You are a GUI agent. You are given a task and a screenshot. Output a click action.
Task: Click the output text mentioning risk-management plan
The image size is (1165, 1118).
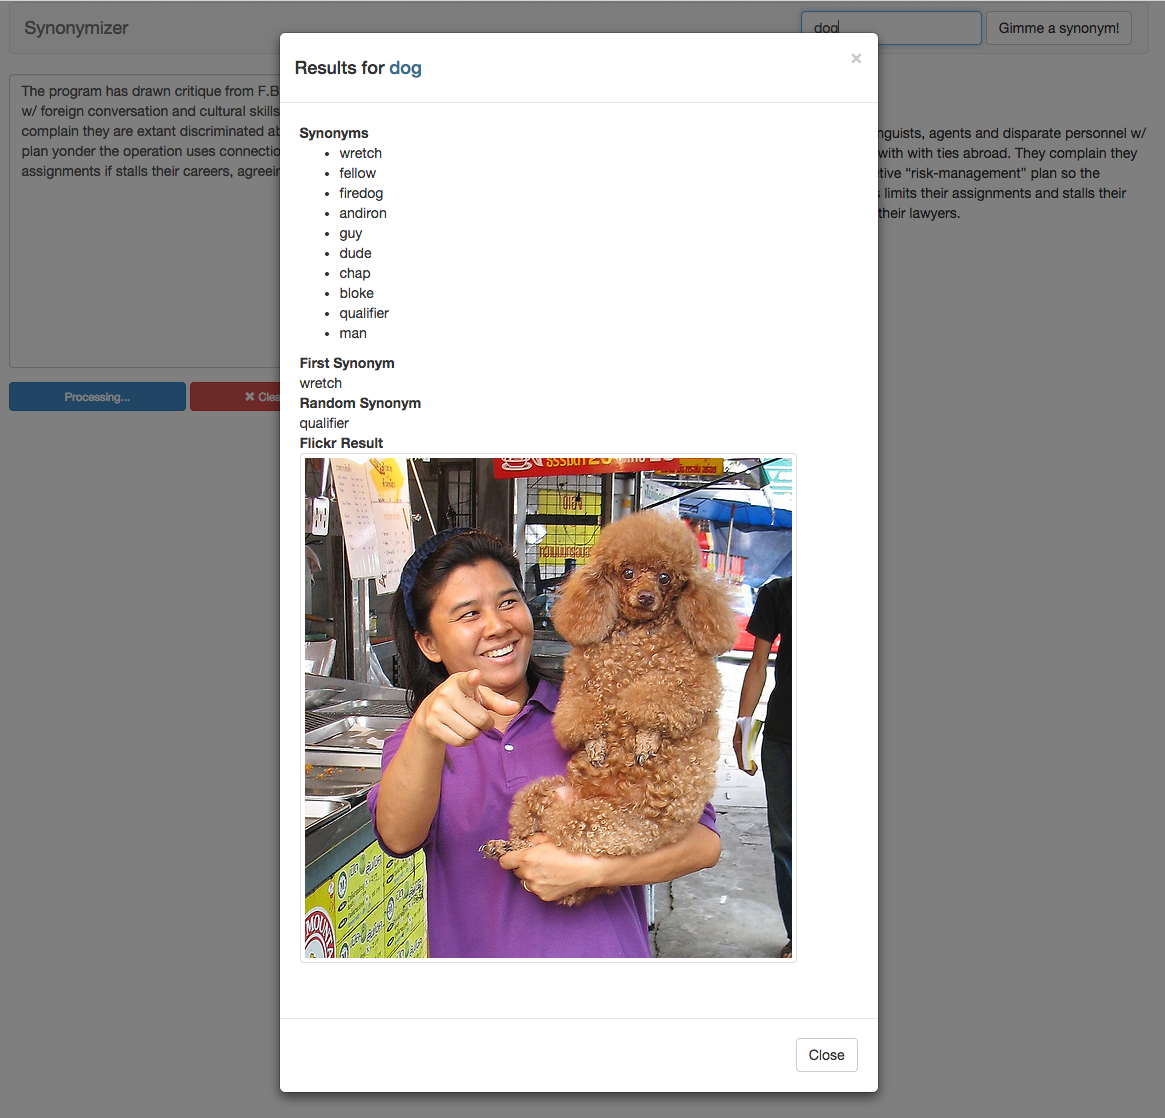(990, 173)
